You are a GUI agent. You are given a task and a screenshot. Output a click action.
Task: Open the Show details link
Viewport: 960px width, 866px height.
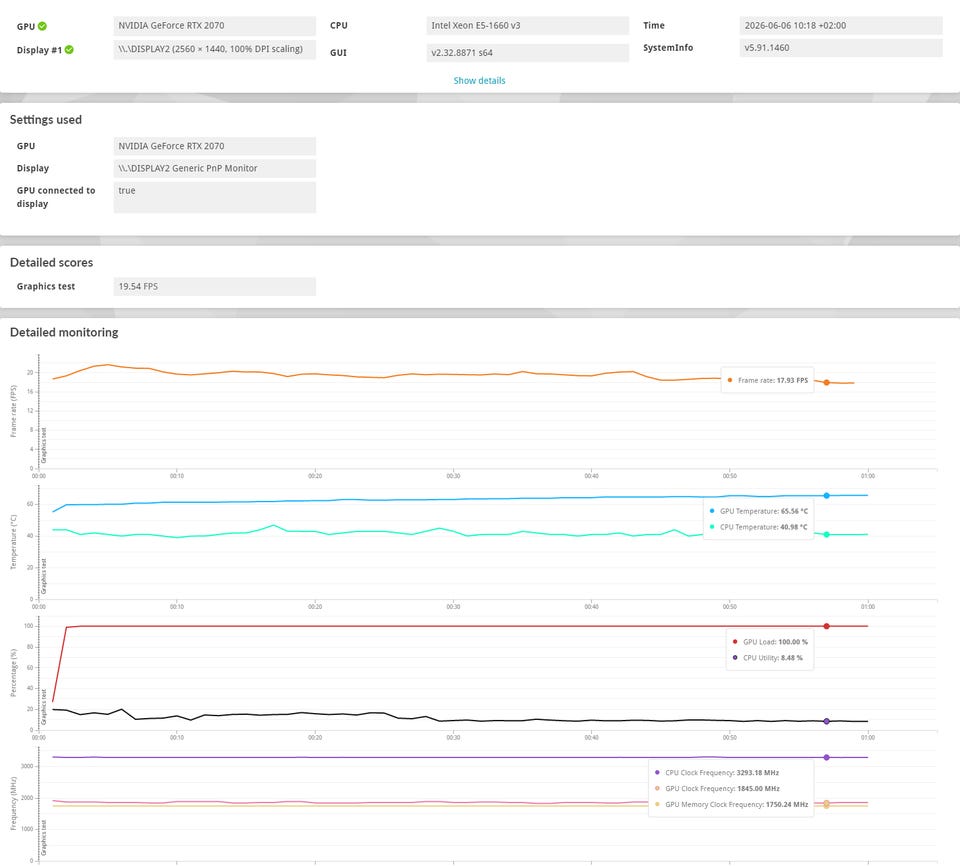479,80
